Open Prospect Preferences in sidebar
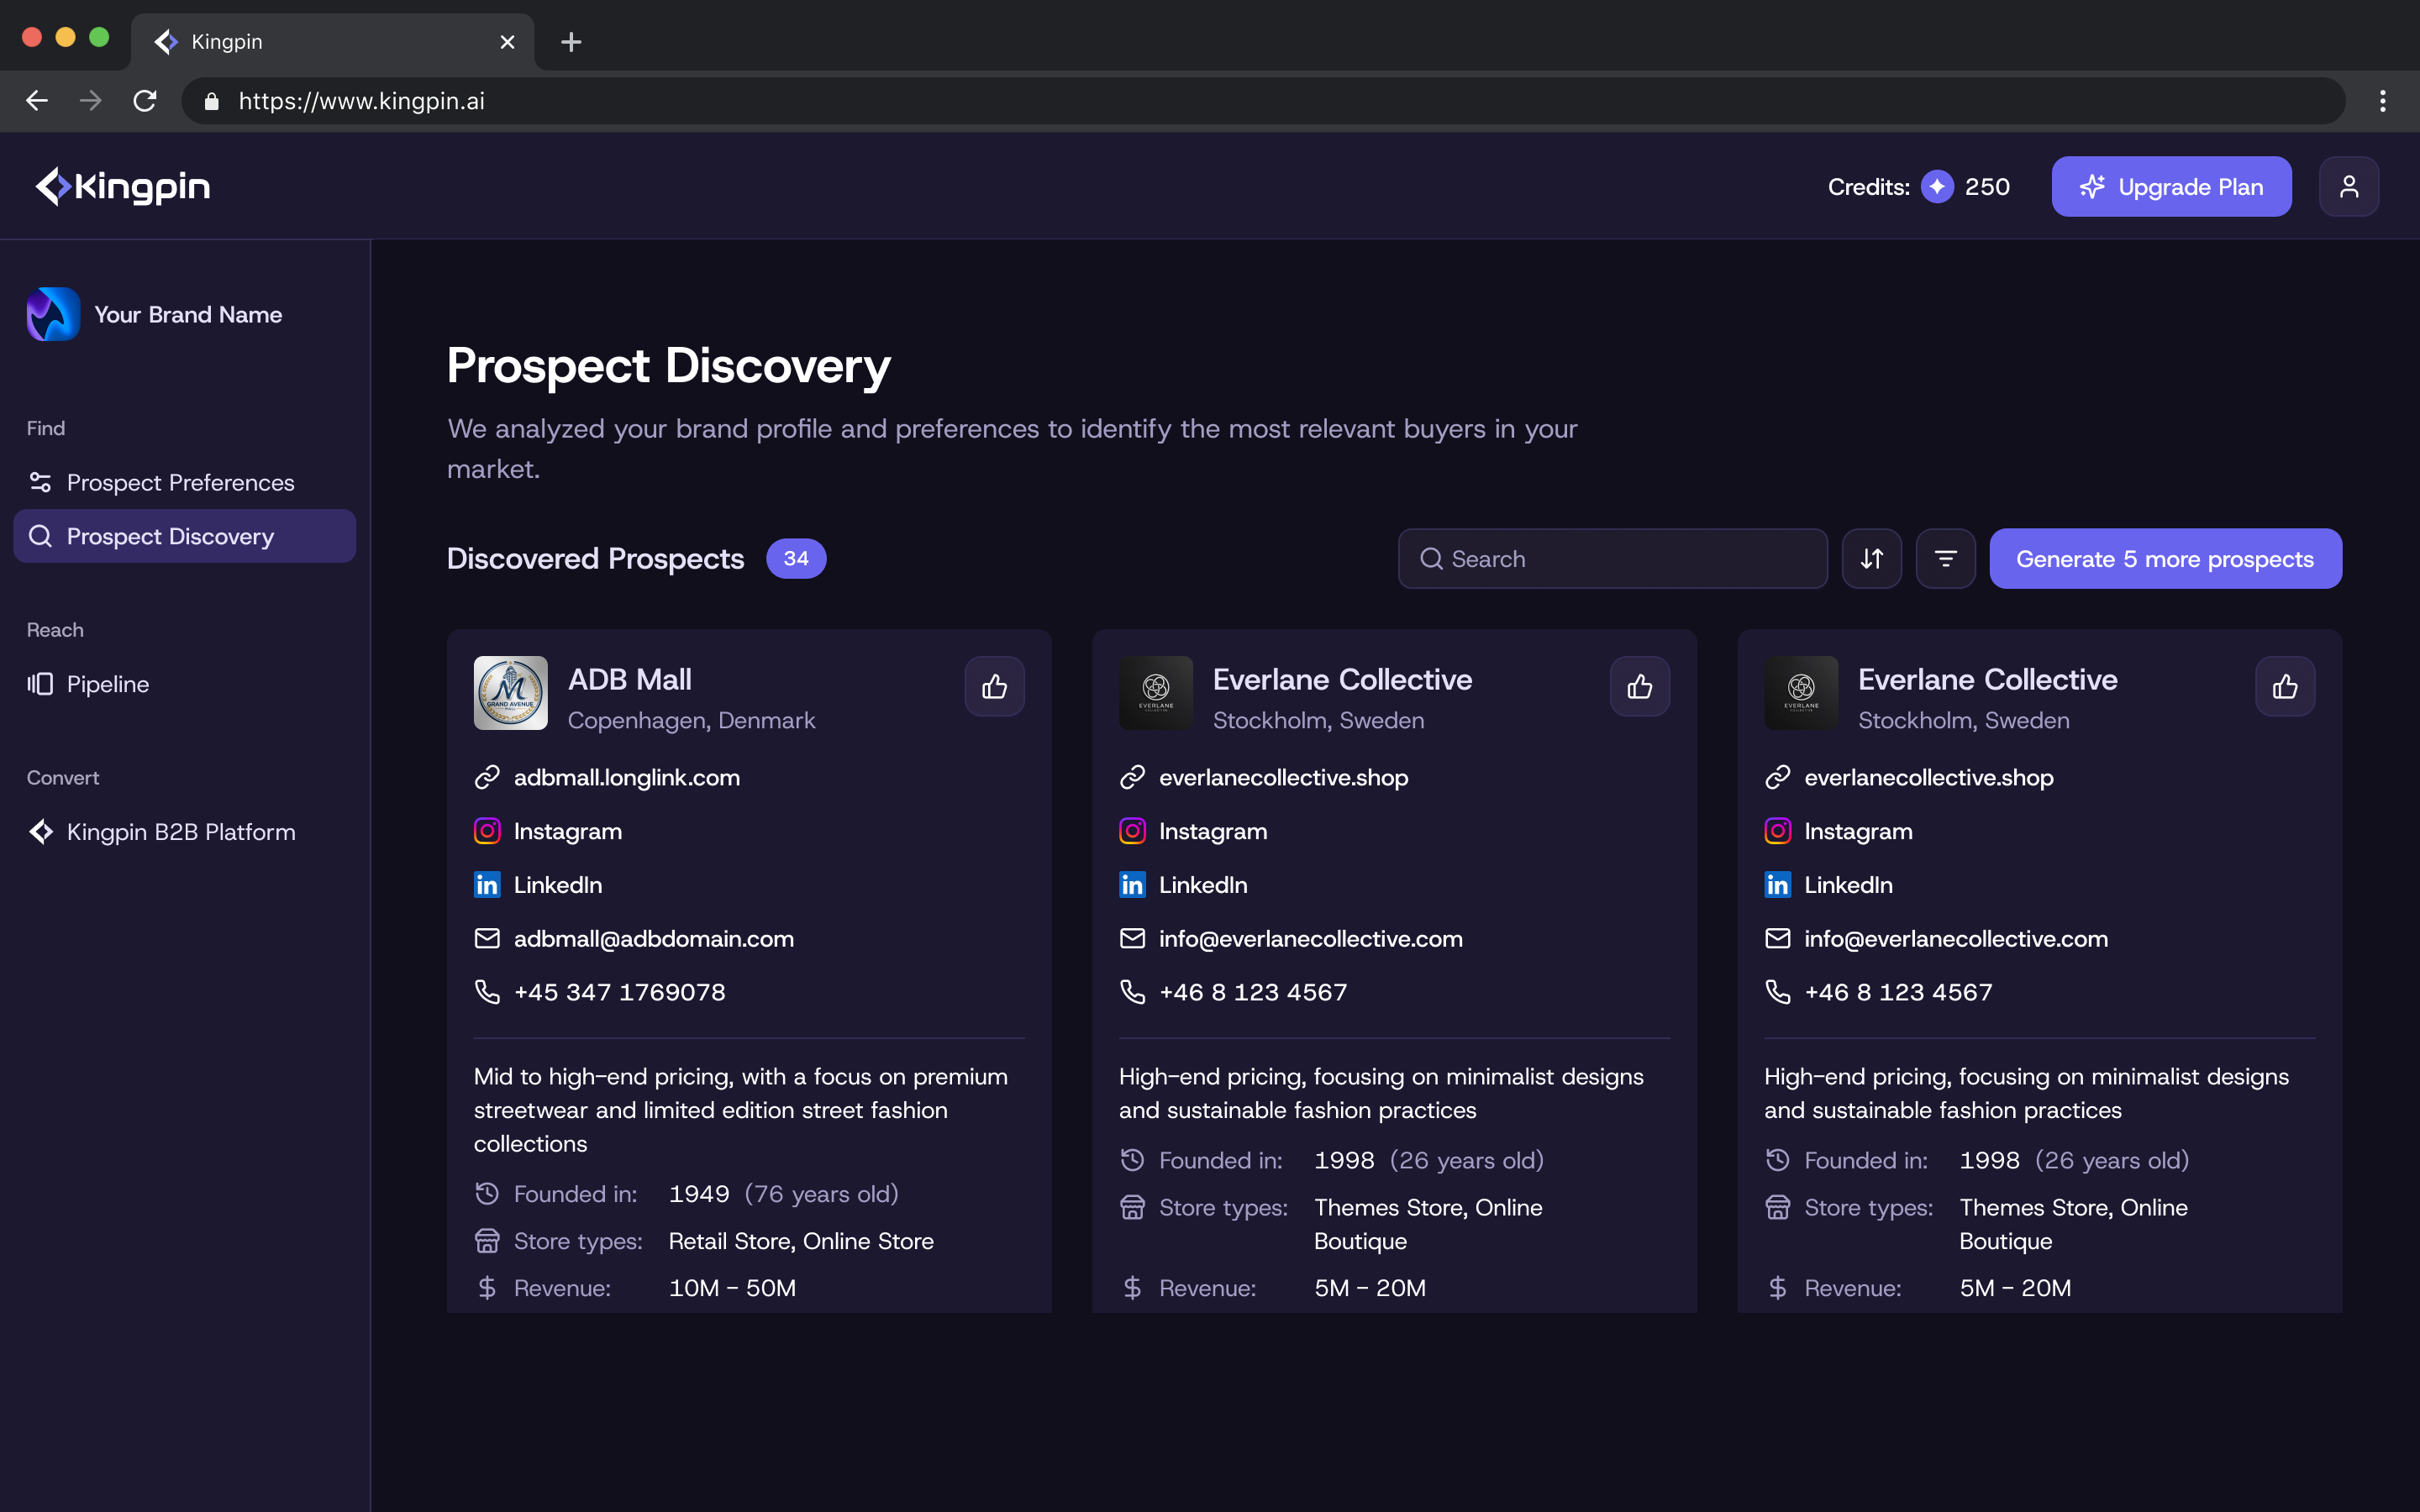The height and width of the screenshot is (1512, 2420). click(184, 482)
